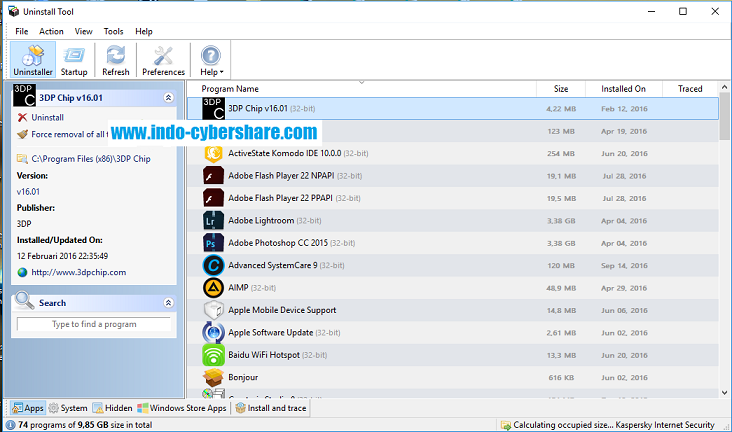The height and width of the screenshot is (432, 732).
Task: Refresh the program list
Action: (115, 60)
